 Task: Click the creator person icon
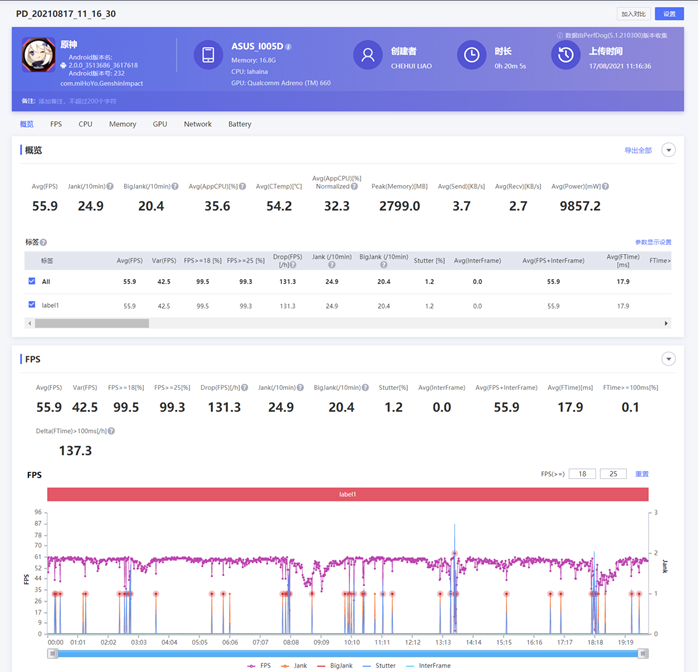pyautogui.click(x=368, y=56)
